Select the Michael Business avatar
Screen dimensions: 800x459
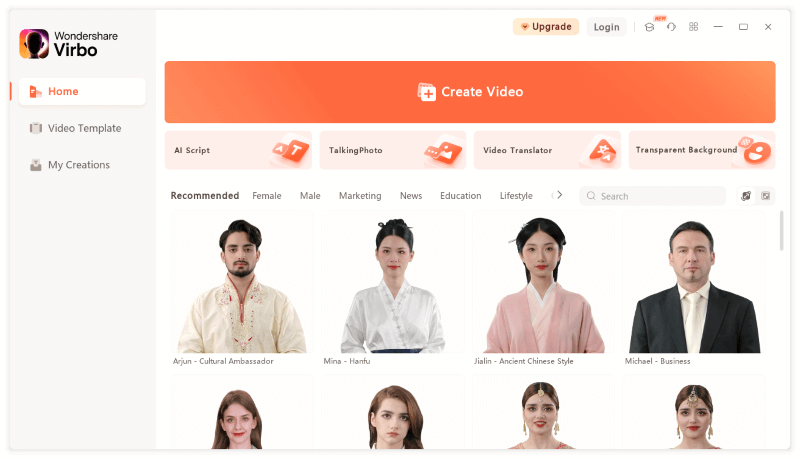[x=694, y=283]
